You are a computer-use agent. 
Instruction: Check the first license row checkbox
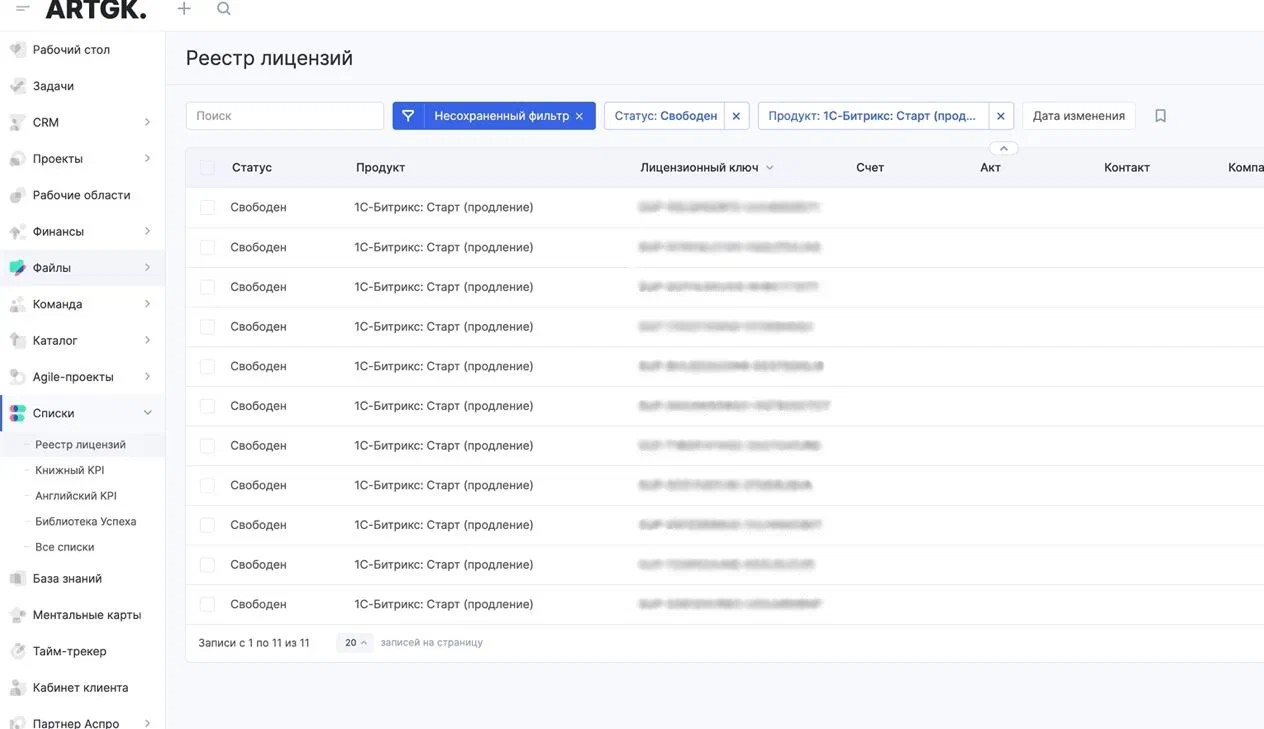[x=207, y=208]
